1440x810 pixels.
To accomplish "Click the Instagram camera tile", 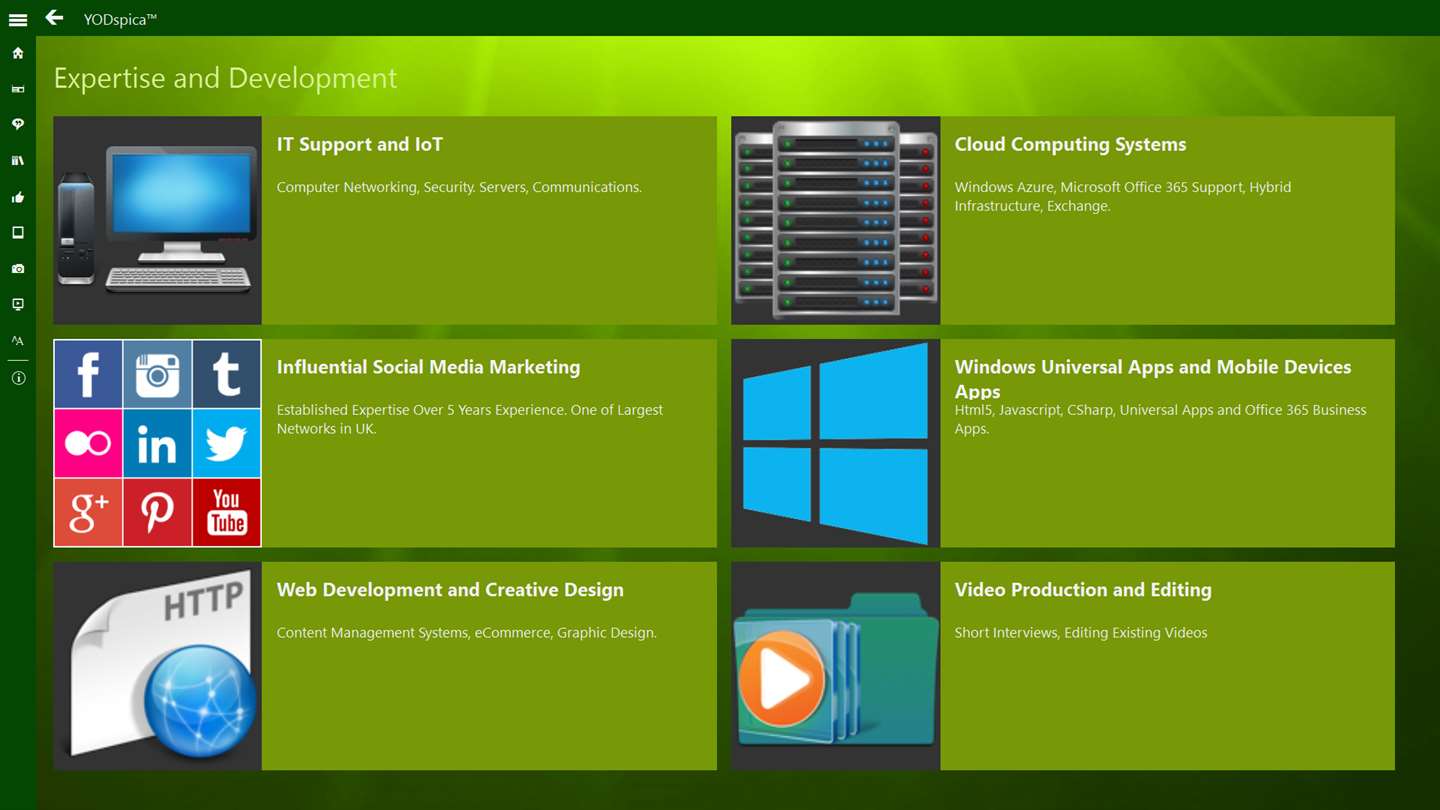I will pos(157,374).
